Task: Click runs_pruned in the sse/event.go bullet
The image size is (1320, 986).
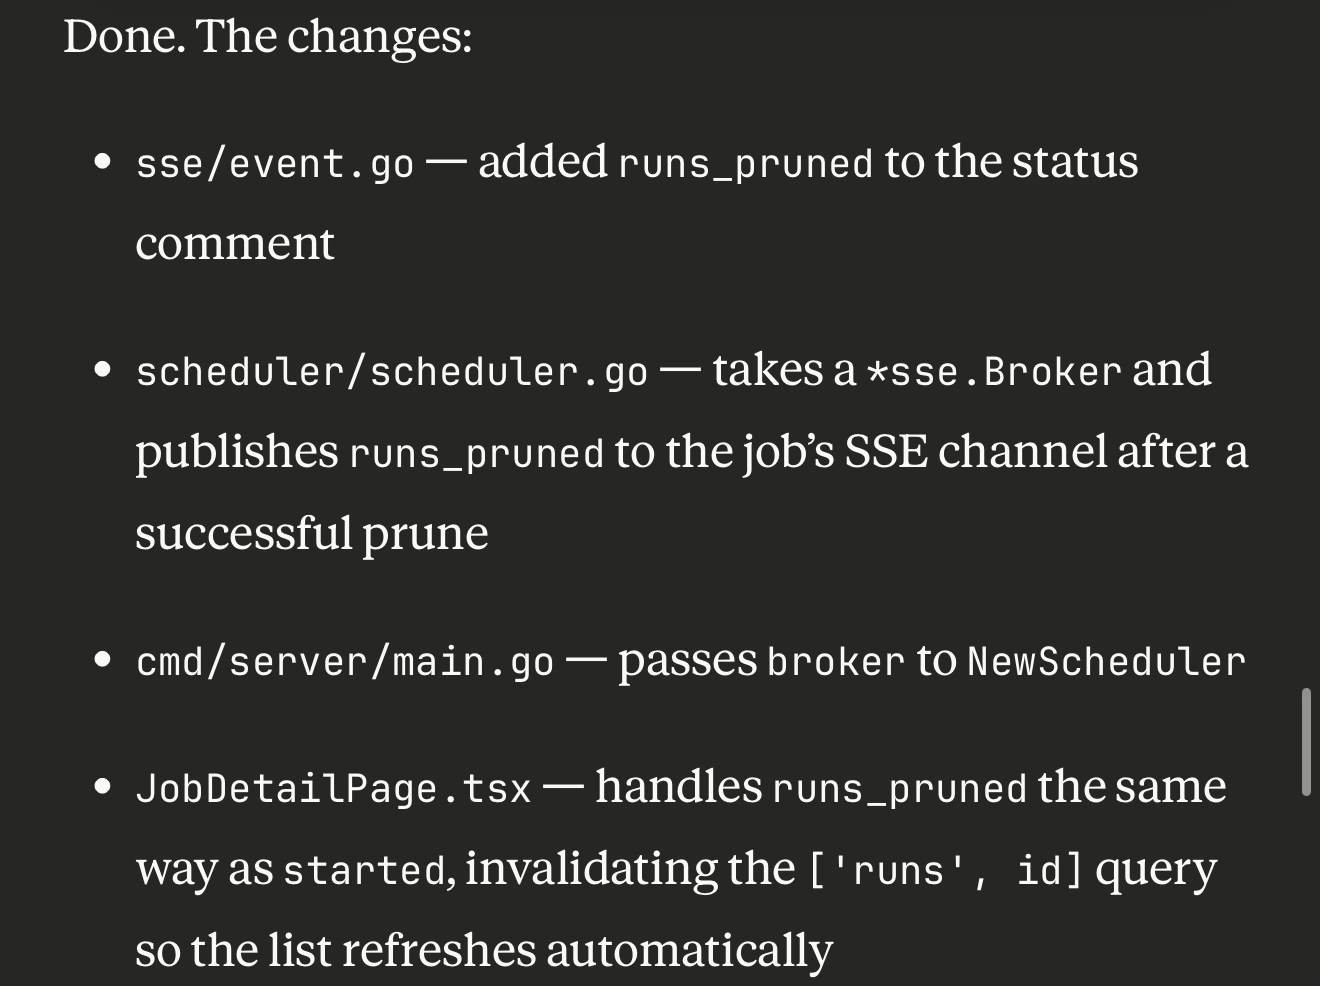Action: pyautogui.click(x=746, y=164)
